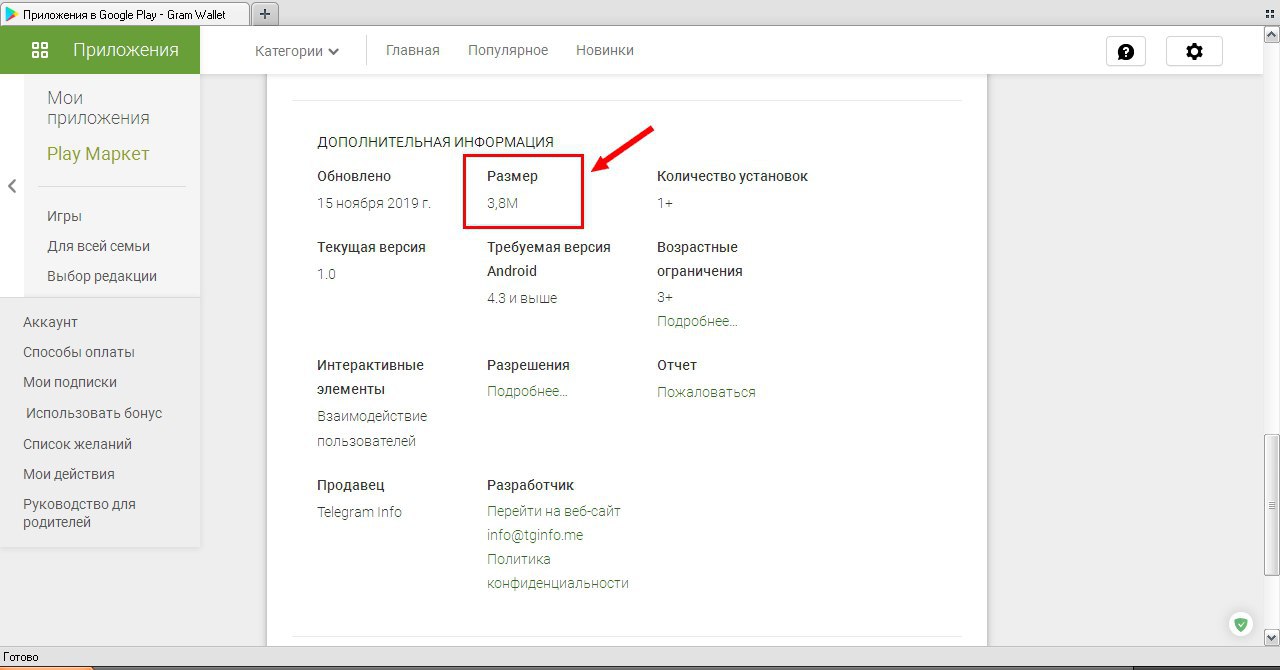
Task: Click '4.3 и выше' Android version text
Action: [x=522, y=298]
